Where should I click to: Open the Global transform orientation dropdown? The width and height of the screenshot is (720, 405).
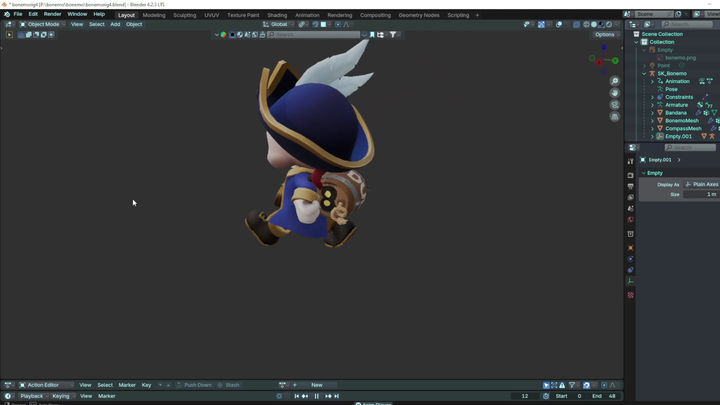(x=279, y=24)
